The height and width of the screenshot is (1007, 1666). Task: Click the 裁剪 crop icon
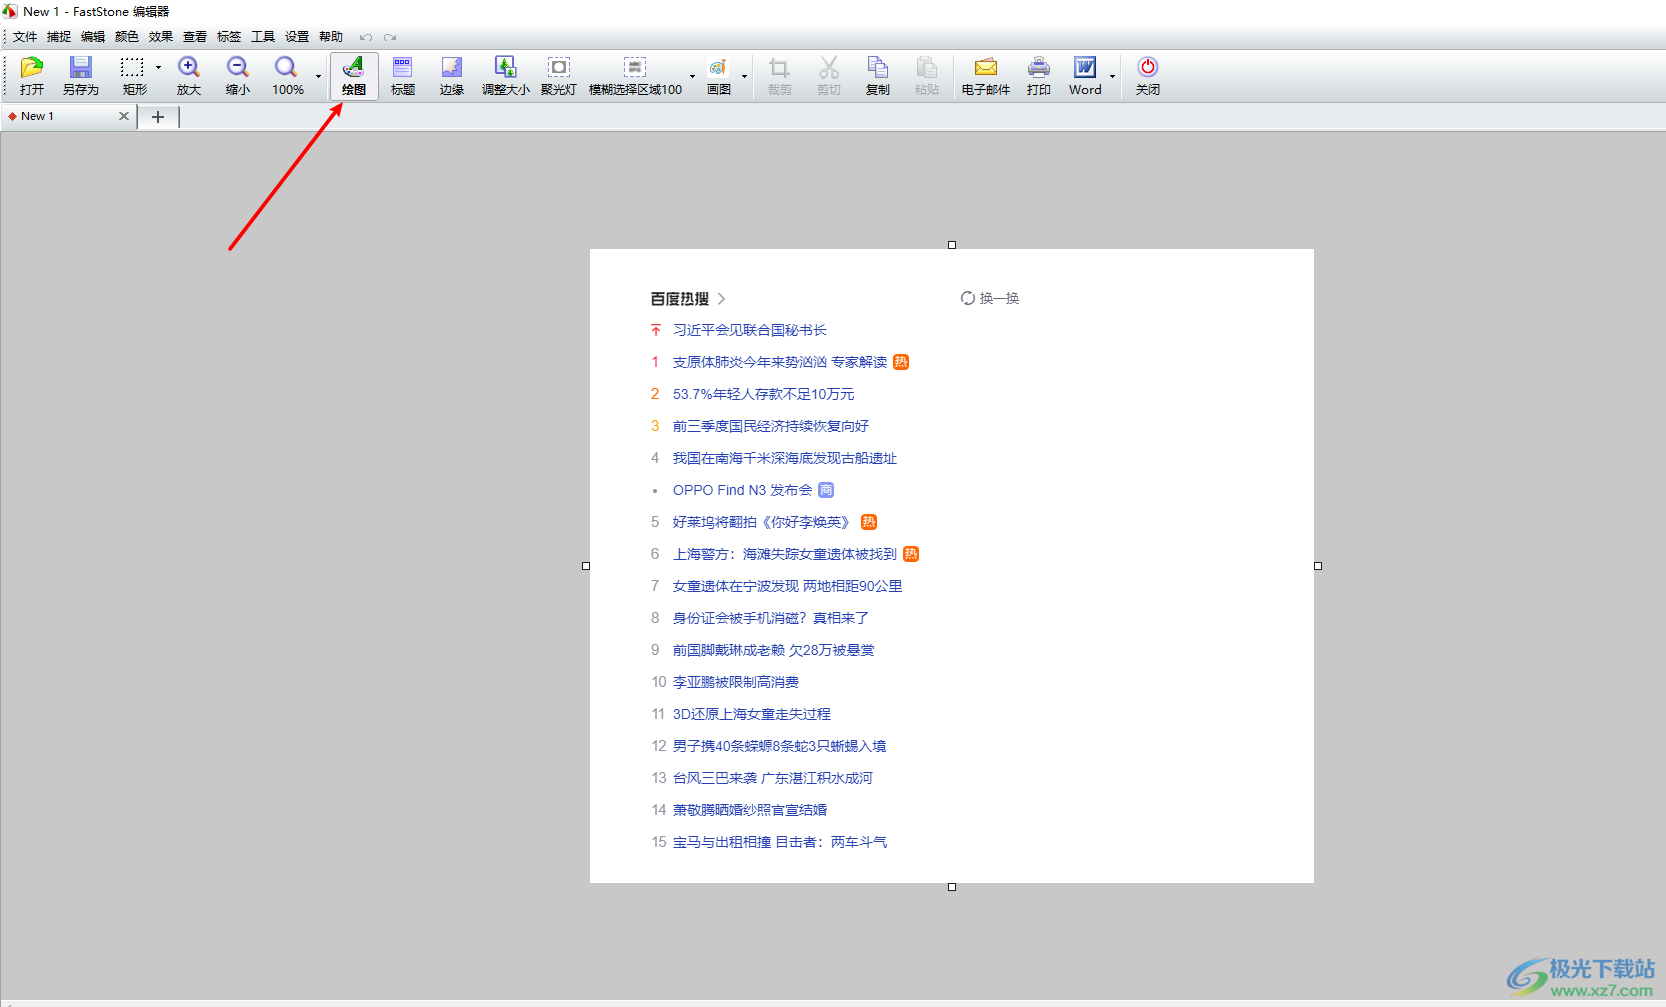pos(779,76)
